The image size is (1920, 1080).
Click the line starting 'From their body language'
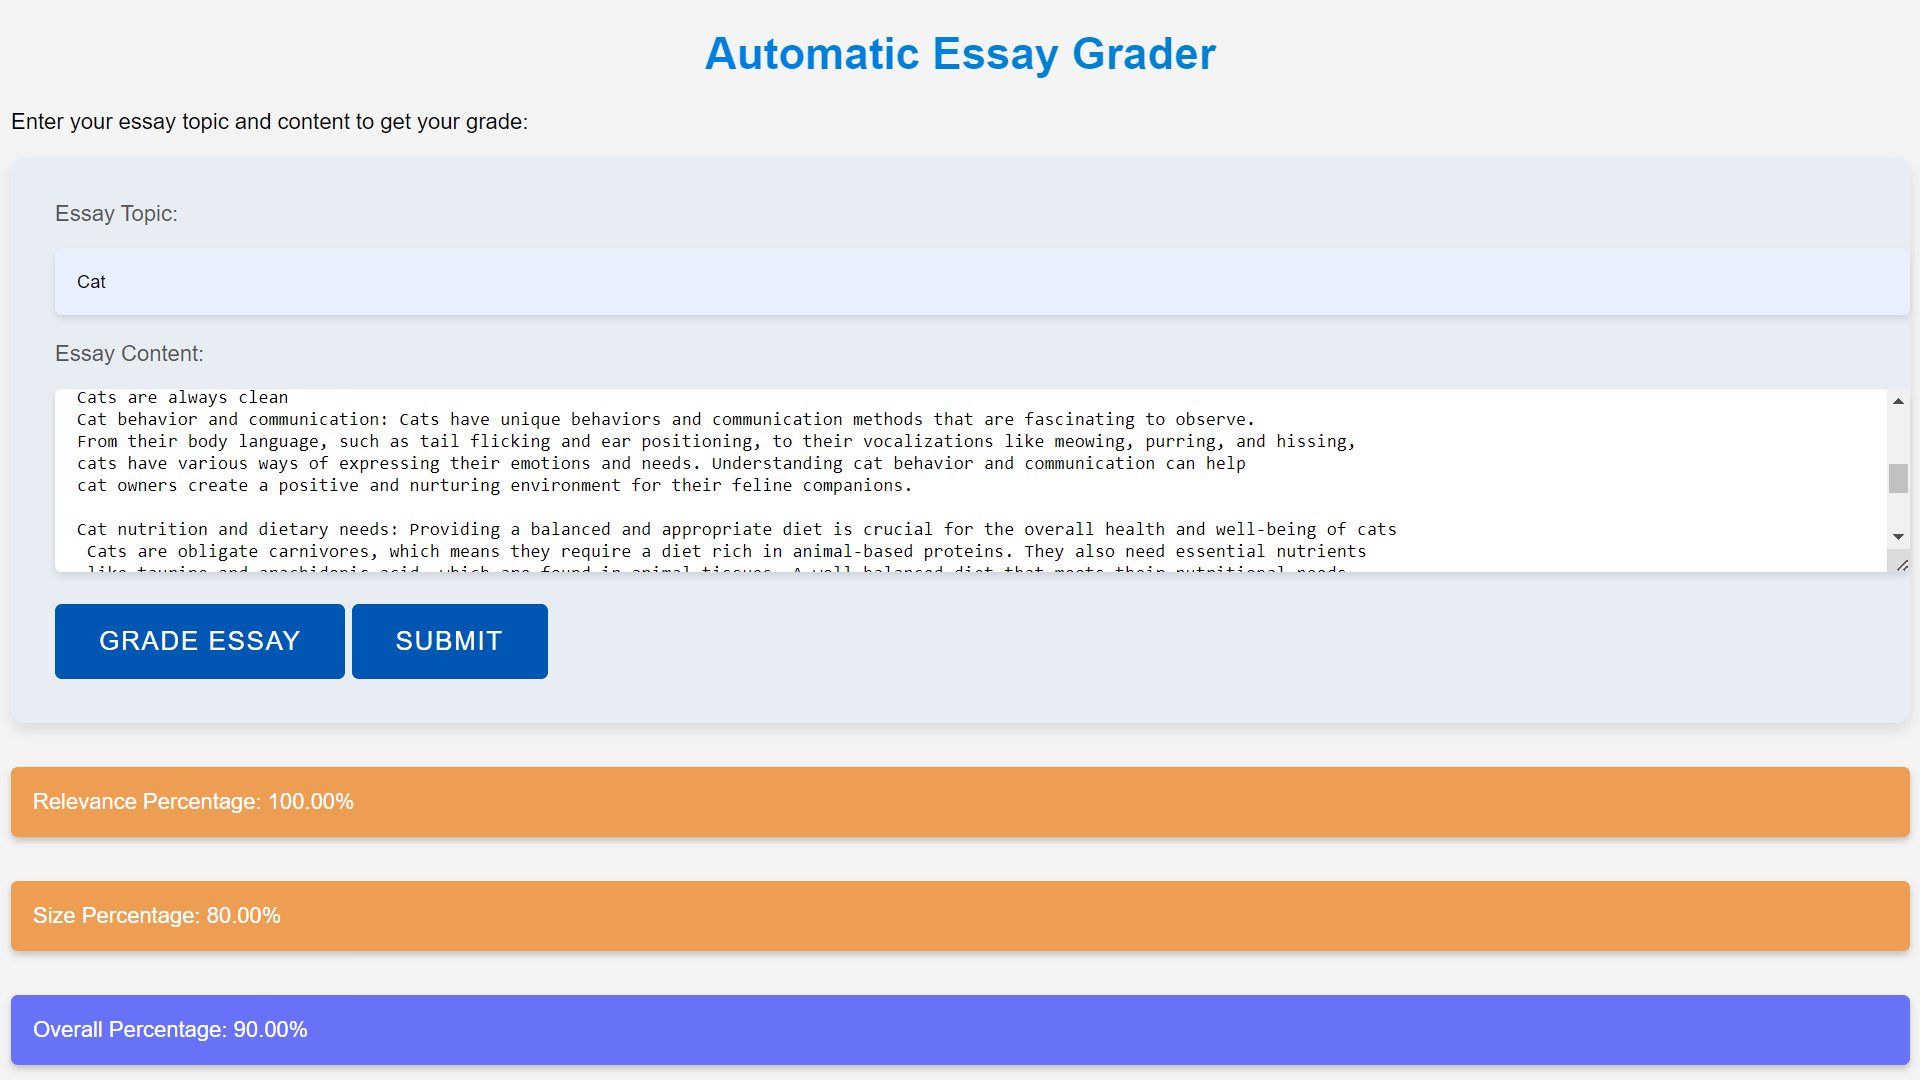(715, 442)
